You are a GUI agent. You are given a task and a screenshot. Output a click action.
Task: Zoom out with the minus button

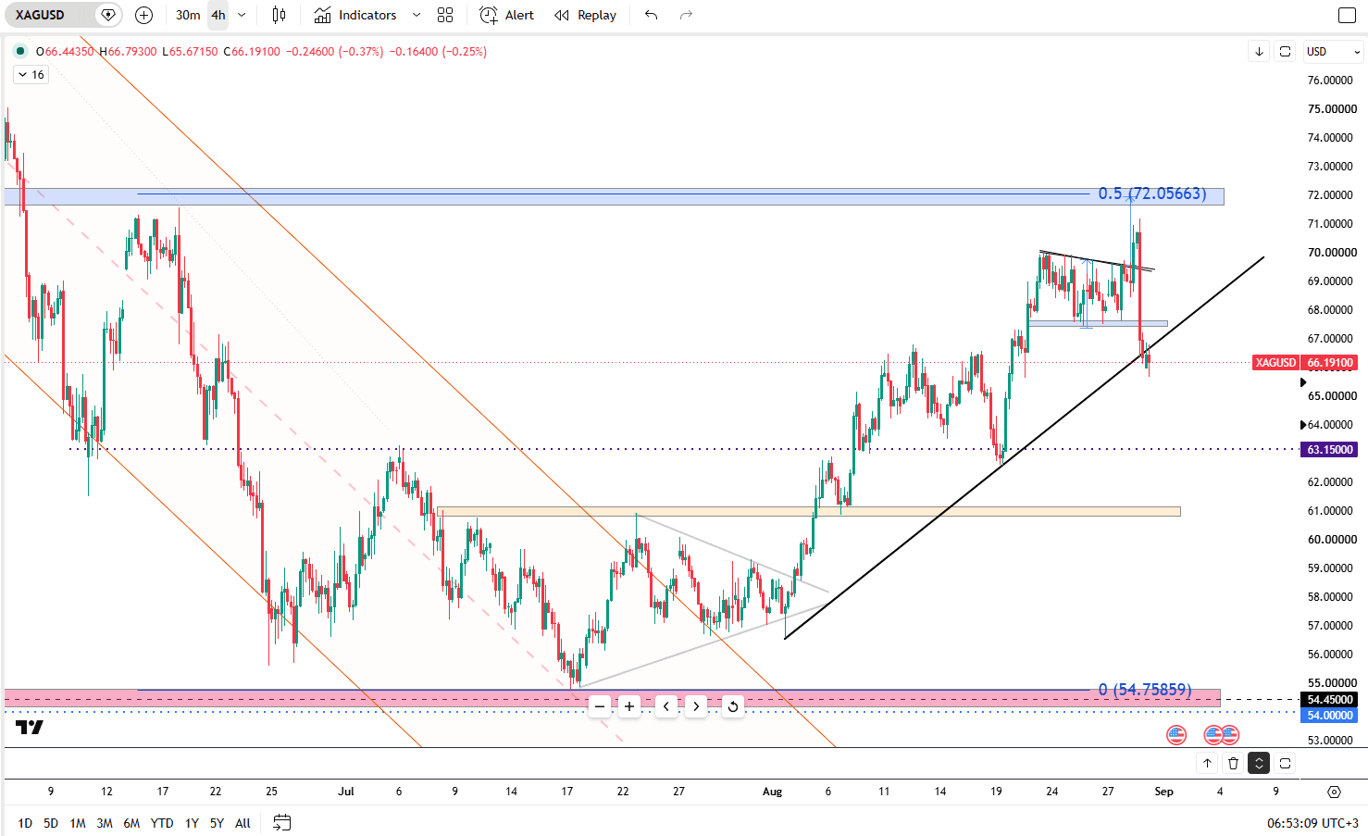coord(600,706)
